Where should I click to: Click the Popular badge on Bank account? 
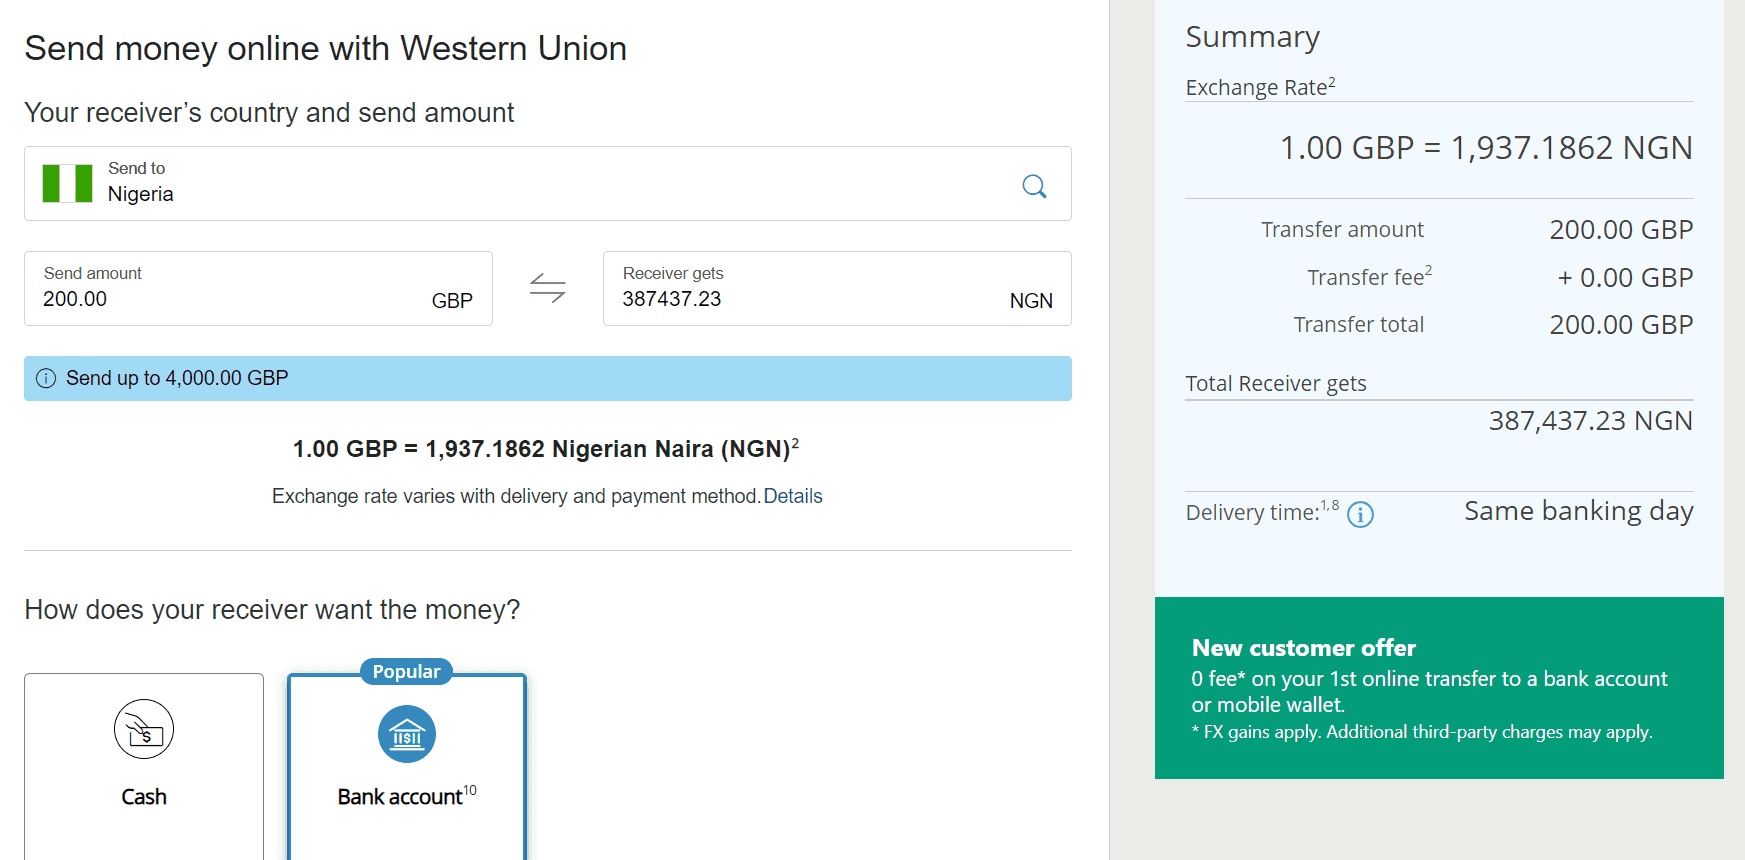coord(406,672)
